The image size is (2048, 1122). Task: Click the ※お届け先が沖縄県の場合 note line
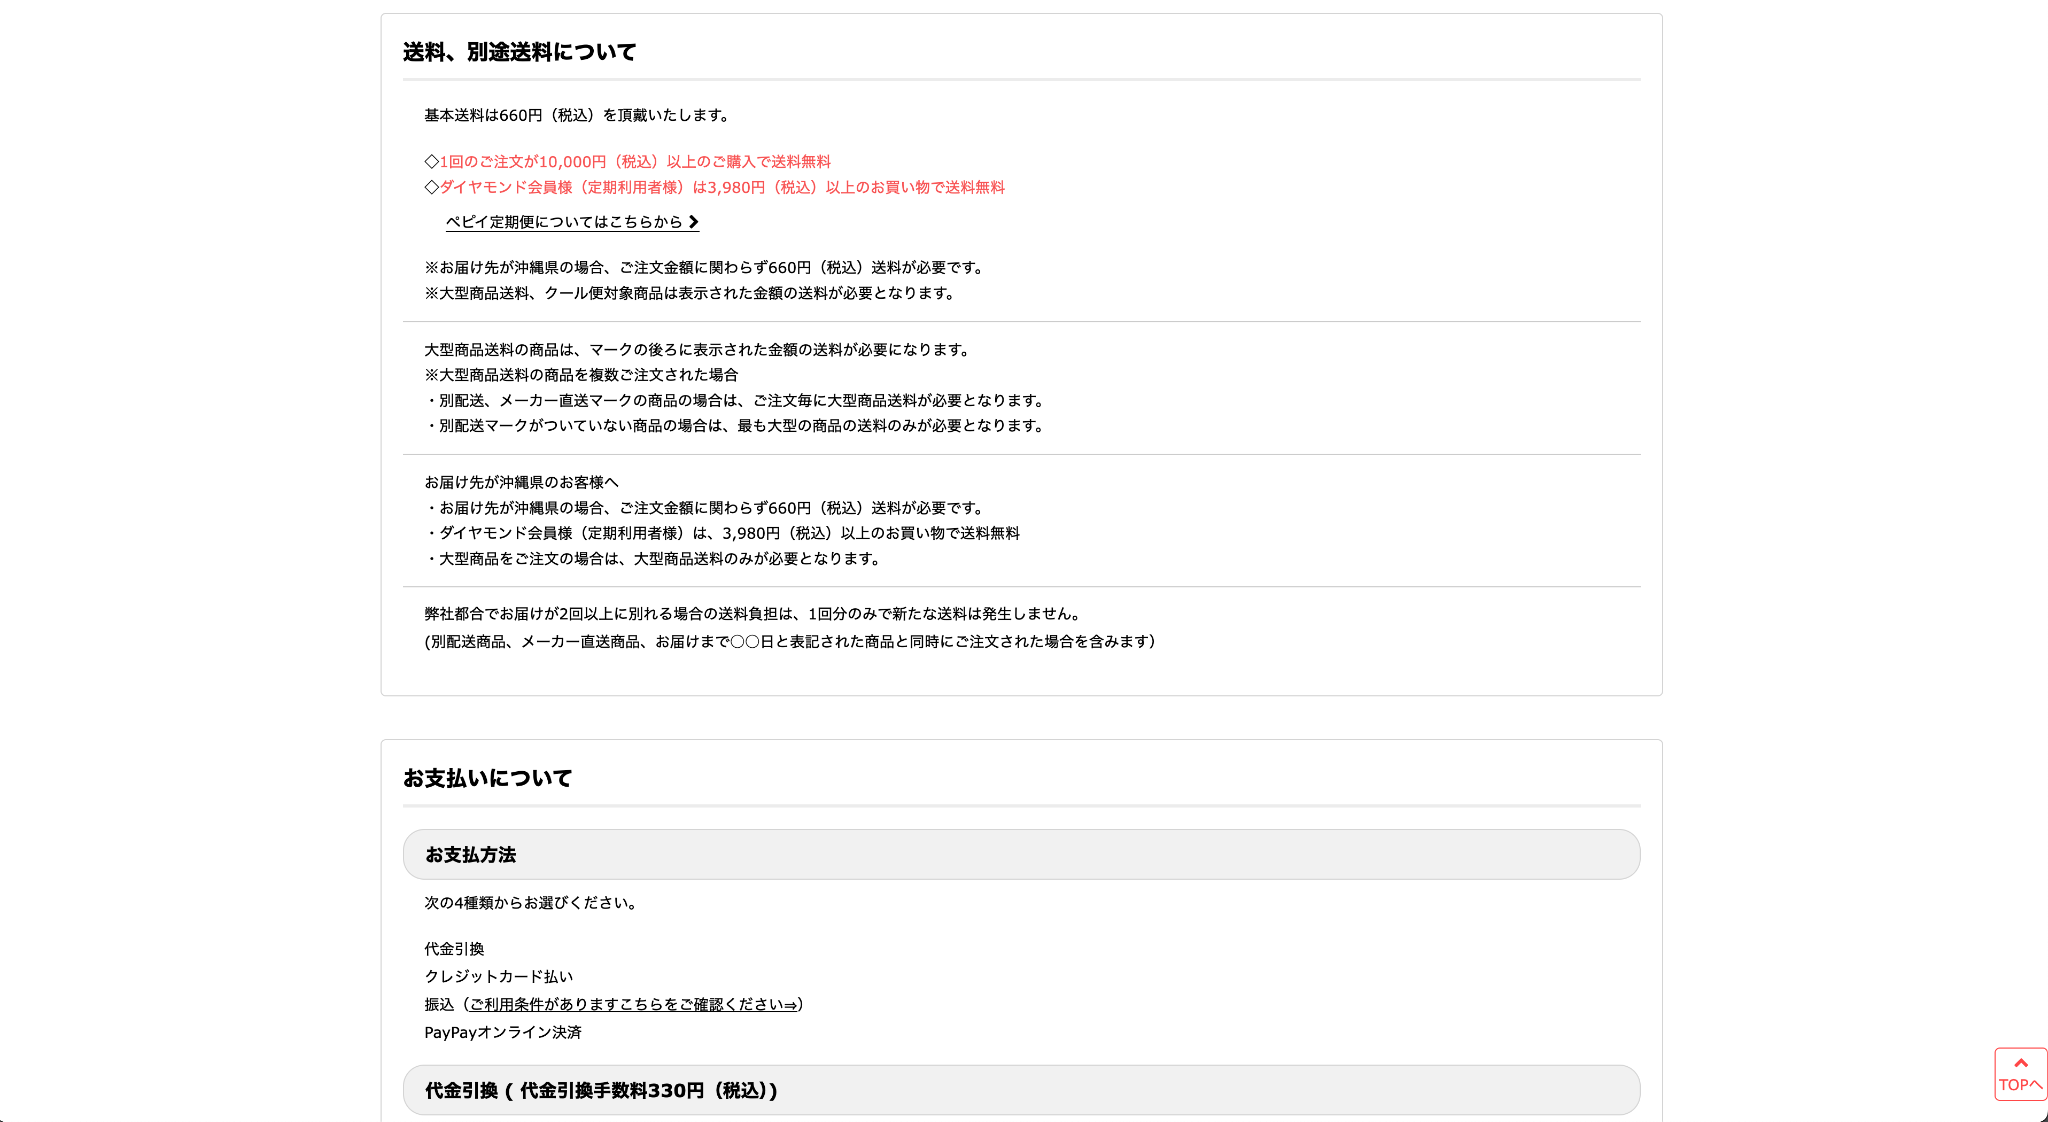(706, 268)
